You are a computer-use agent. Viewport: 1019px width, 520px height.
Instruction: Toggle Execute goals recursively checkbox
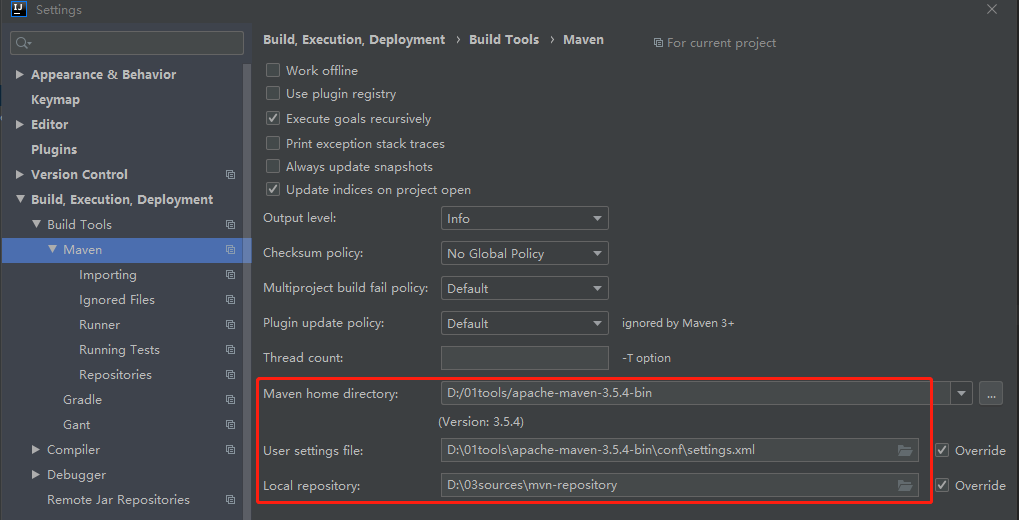click(273, 119)
